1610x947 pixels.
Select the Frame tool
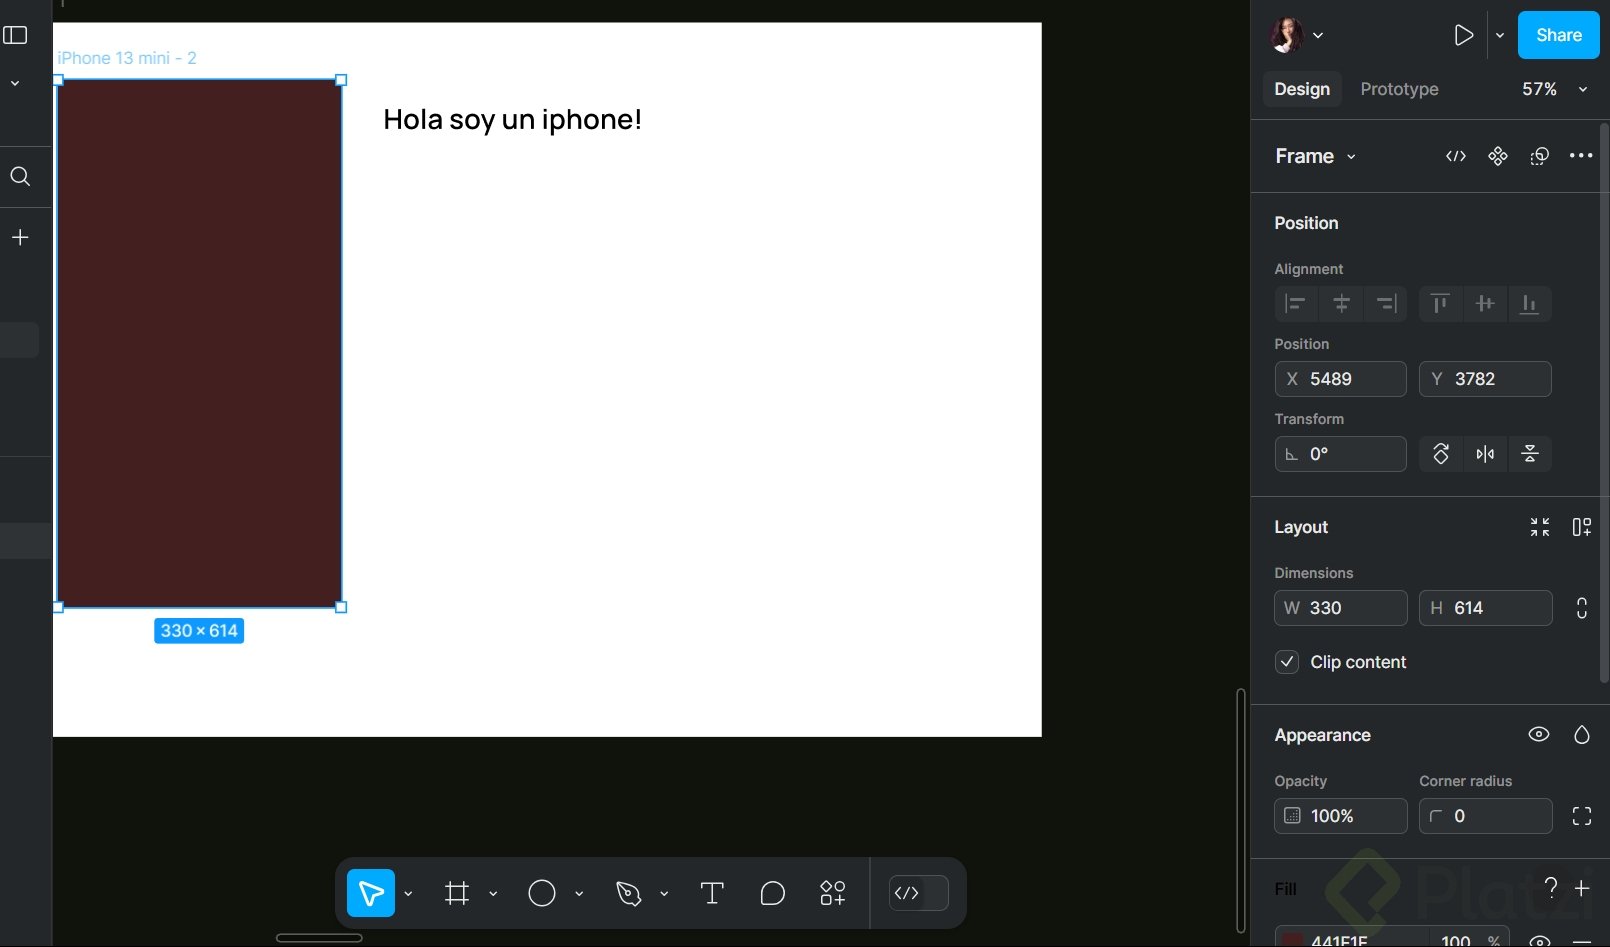[457, 893]
